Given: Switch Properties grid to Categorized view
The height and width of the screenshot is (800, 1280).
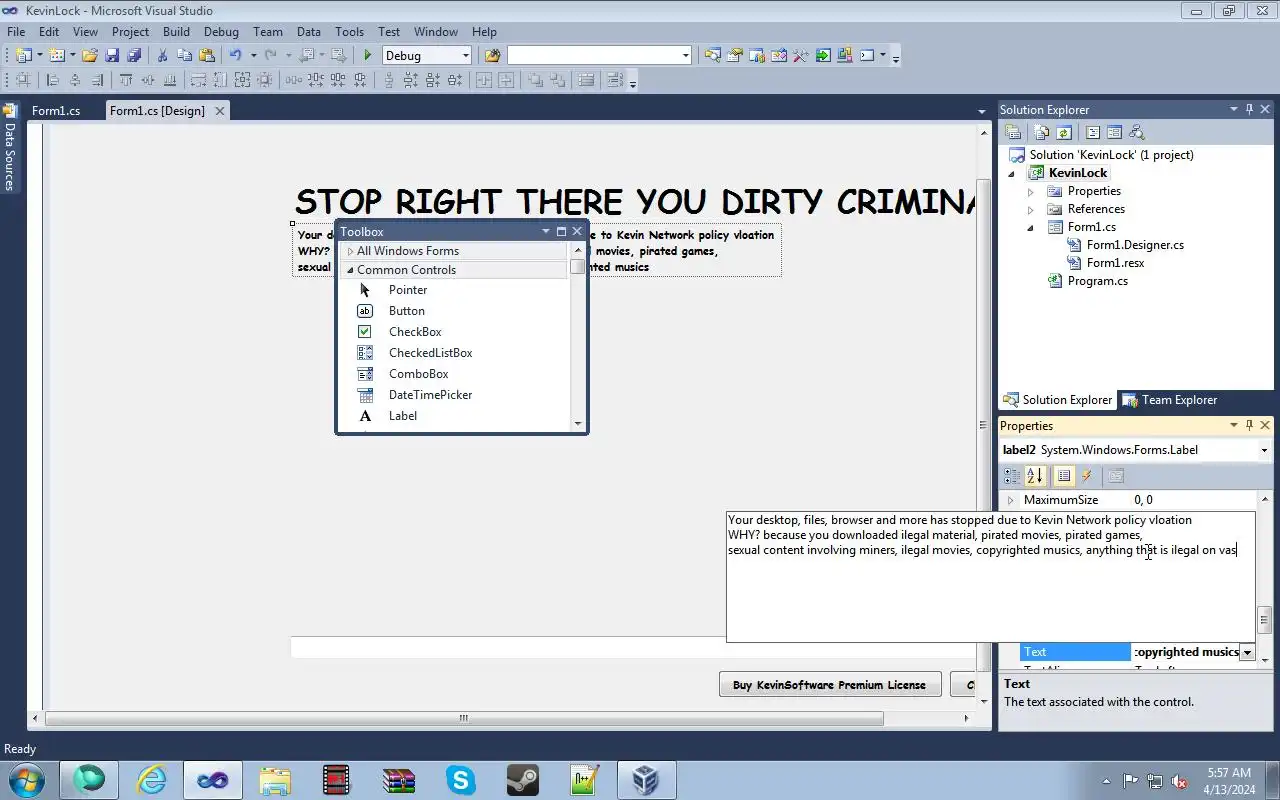Looking at the screenshot, I should [x=1012, y=476].
